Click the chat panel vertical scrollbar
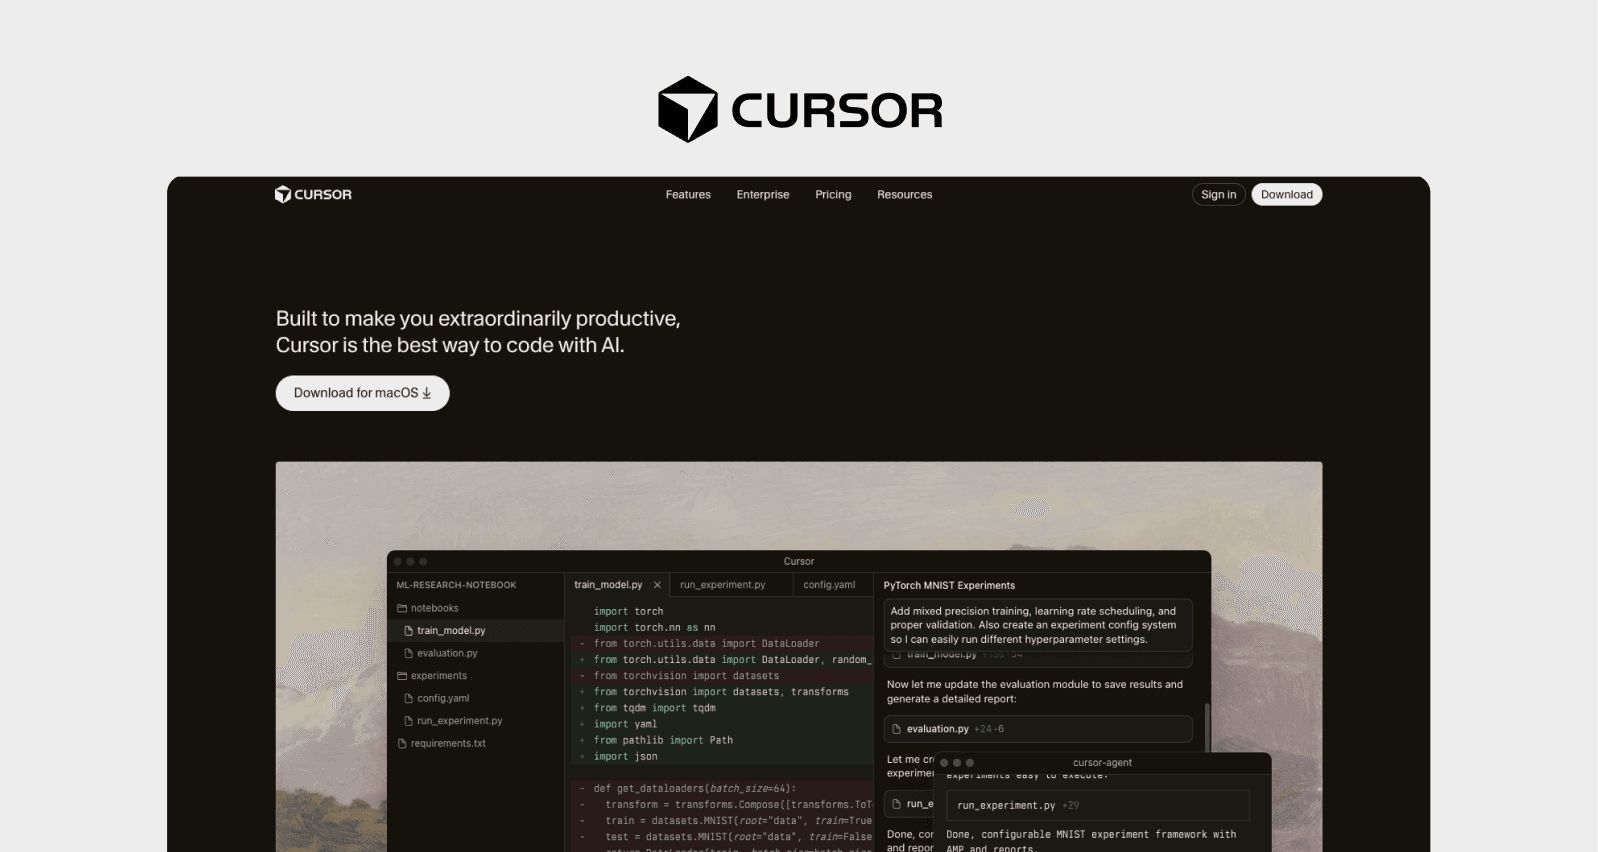 [x=1207, y=730]
